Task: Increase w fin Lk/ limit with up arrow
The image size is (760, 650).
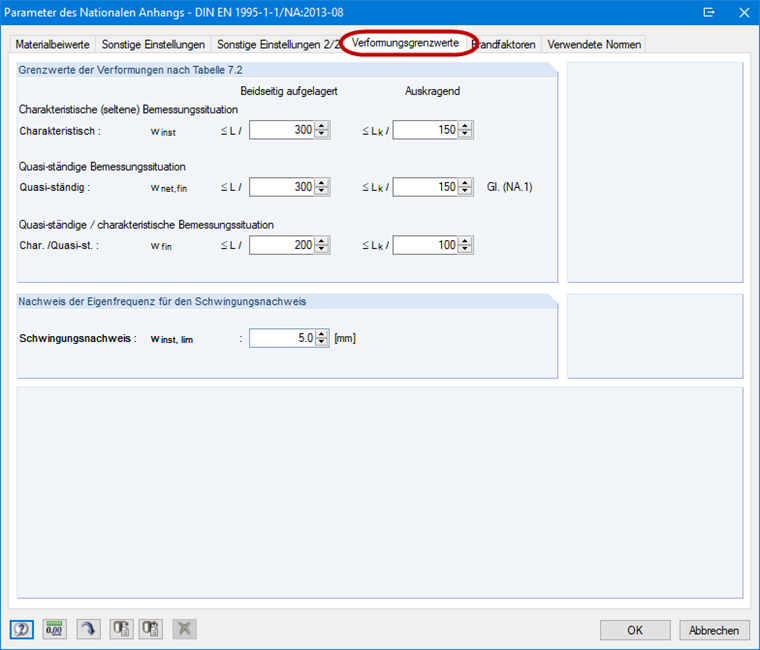Action: coord(465,241)
